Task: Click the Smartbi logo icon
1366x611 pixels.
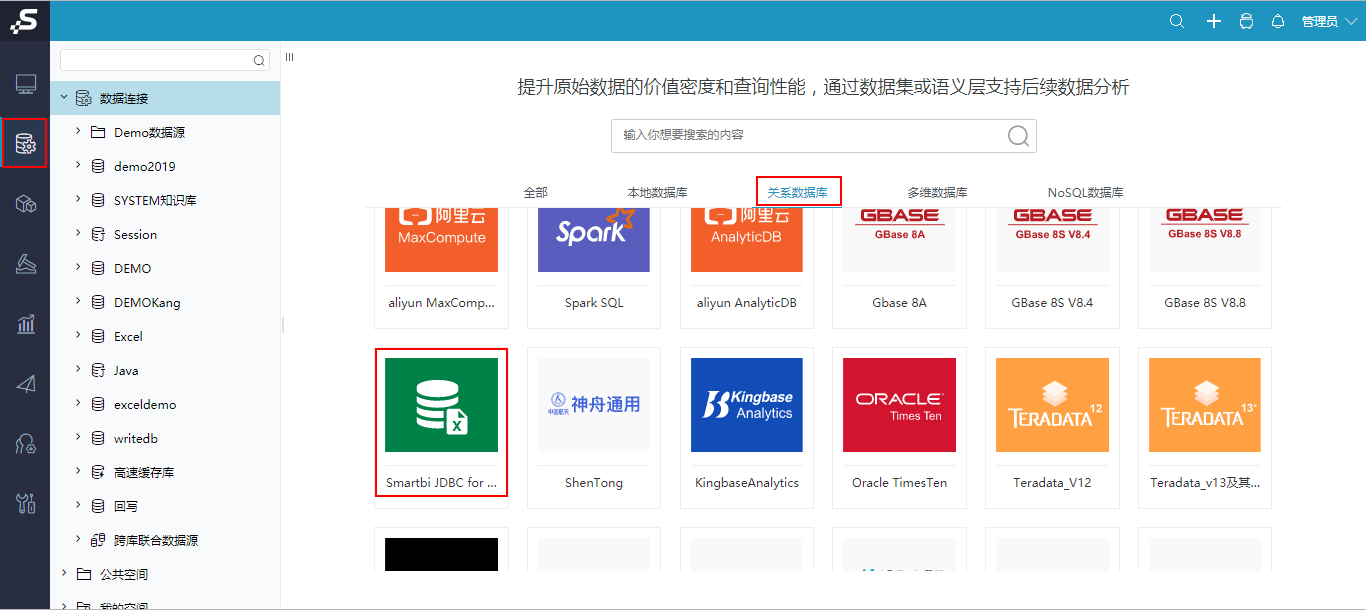Action: pos(24,21)
